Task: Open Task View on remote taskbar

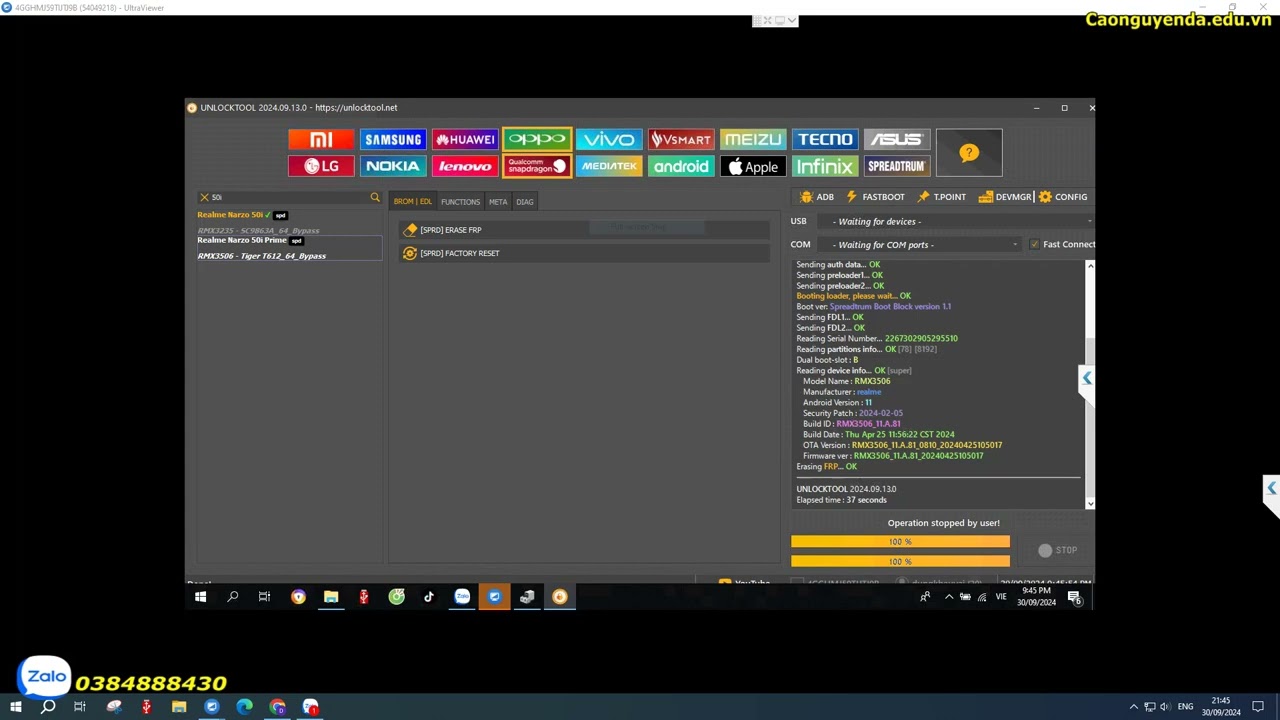Action: [x=265, y=597]
